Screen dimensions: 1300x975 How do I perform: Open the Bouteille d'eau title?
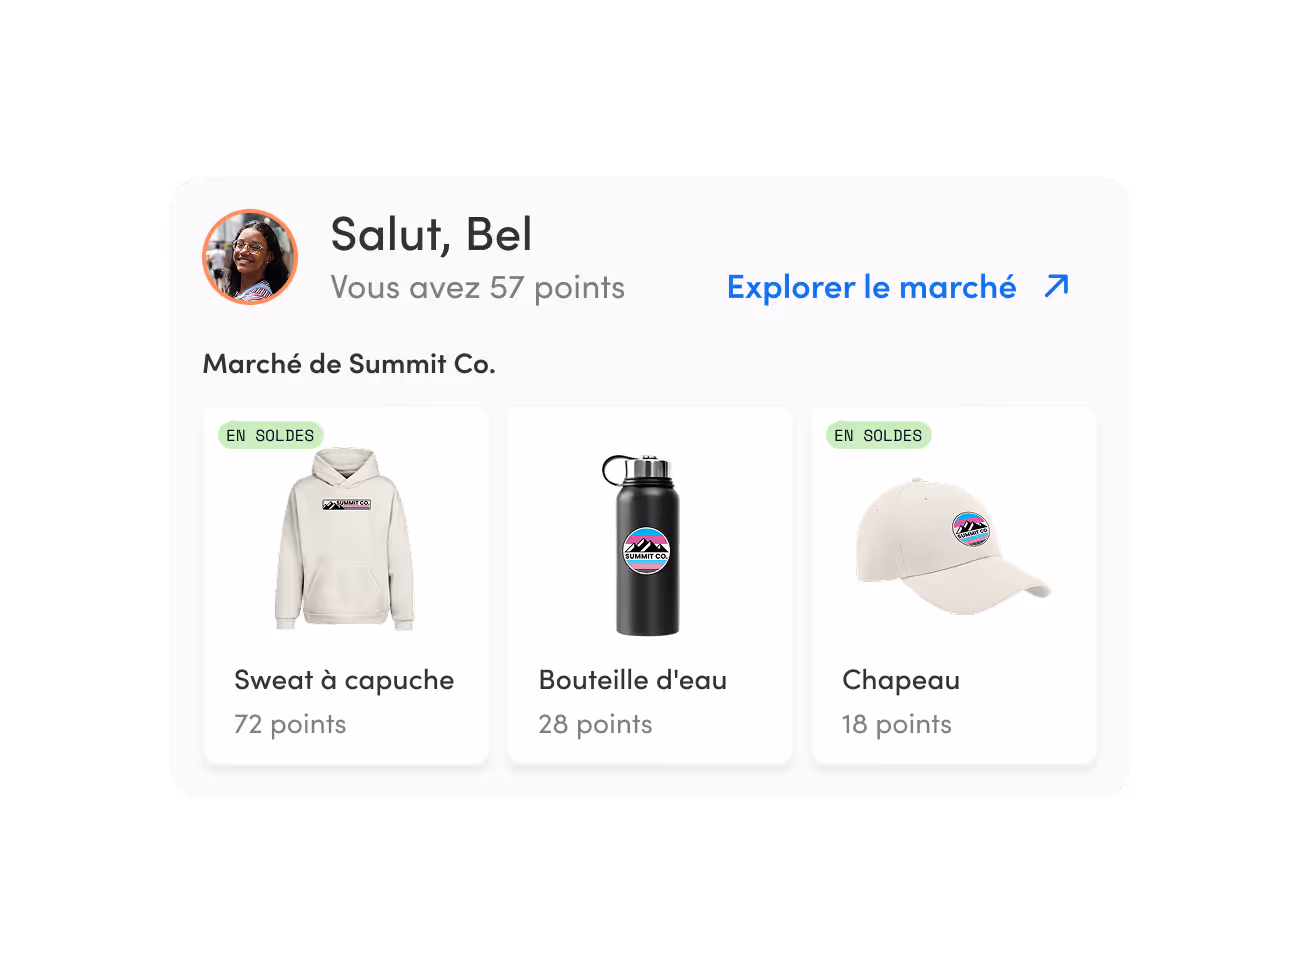click(x=633, y=680)
